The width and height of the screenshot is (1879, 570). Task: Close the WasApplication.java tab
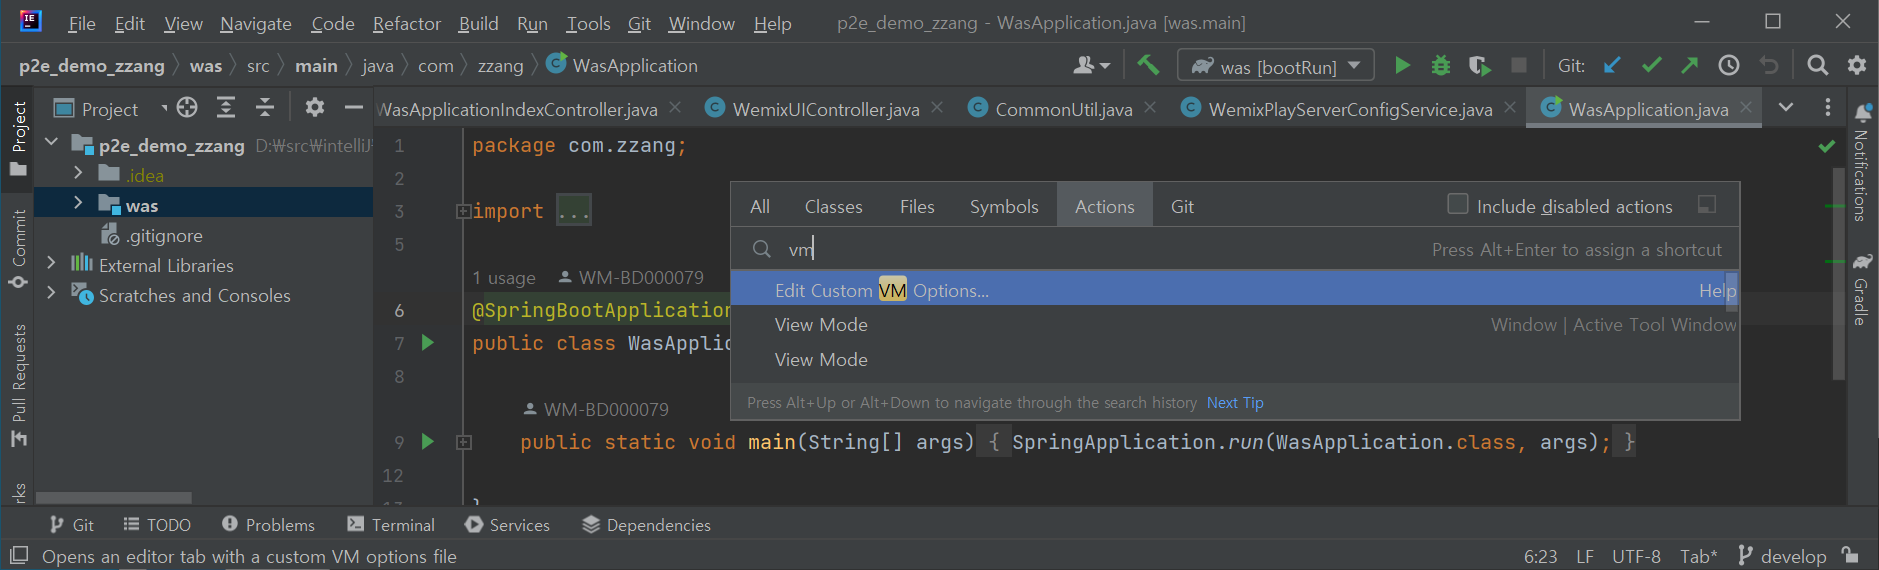1746,107
